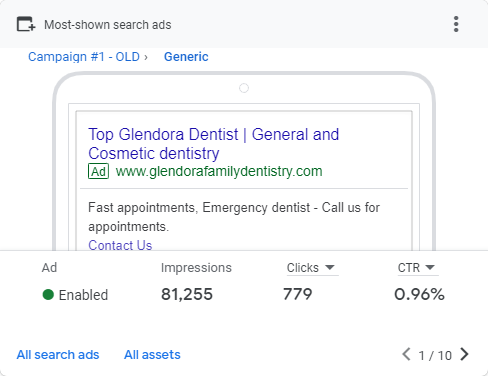This screenshot has height=376, width=488.
Task: Open the CTR metric dropdown
Action: click(x=417, y=268)
